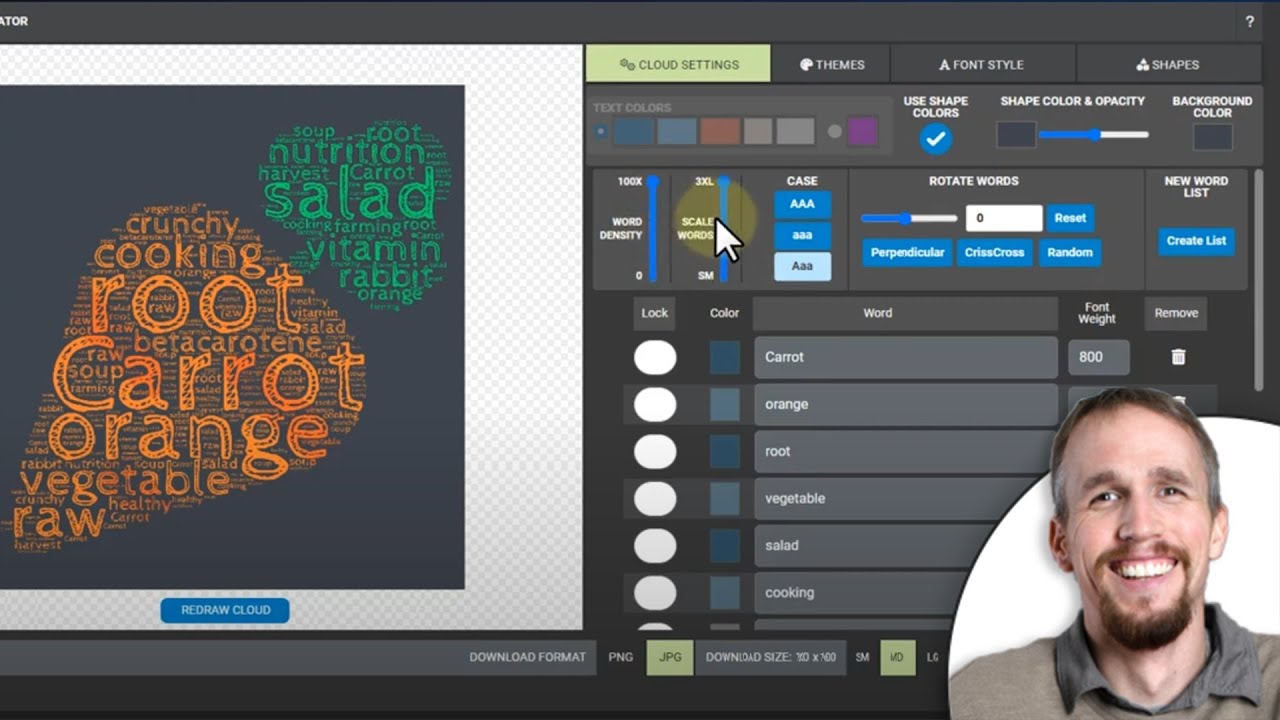Select the multi-color text colors radio button
Image resolution: width=1280 pixels, height=720 pixels.
(600, 131)
